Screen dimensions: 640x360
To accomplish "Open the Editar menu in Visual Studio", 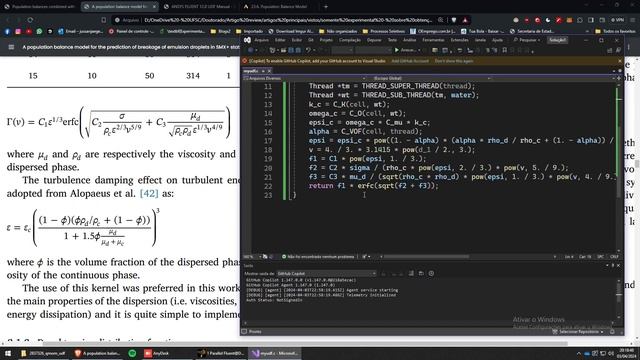I will point(280,40).
